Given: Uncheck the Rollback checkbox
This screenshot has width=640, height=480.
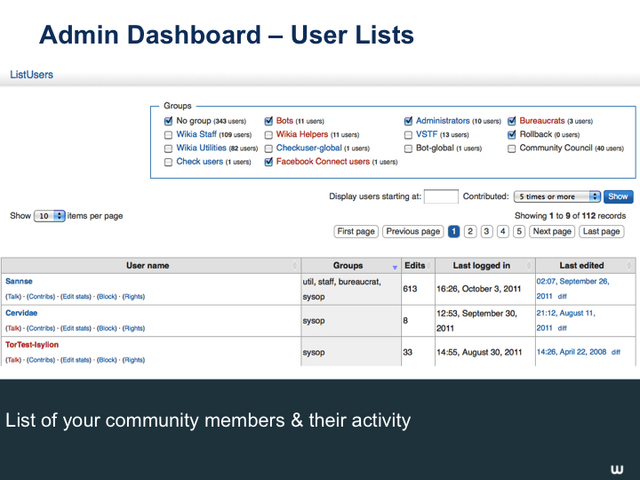Looking at the screenshot, I should (512, 135).
